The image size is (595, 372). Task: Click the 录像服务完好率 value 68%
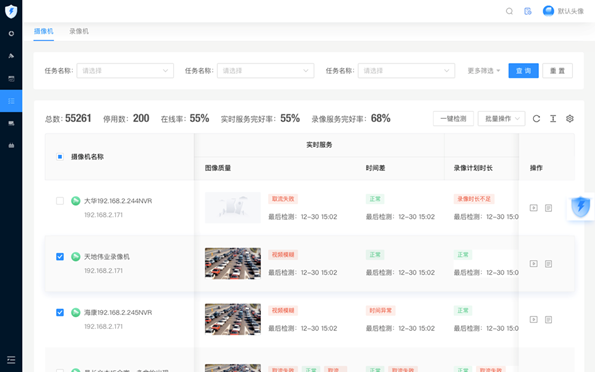pos(381,118)
